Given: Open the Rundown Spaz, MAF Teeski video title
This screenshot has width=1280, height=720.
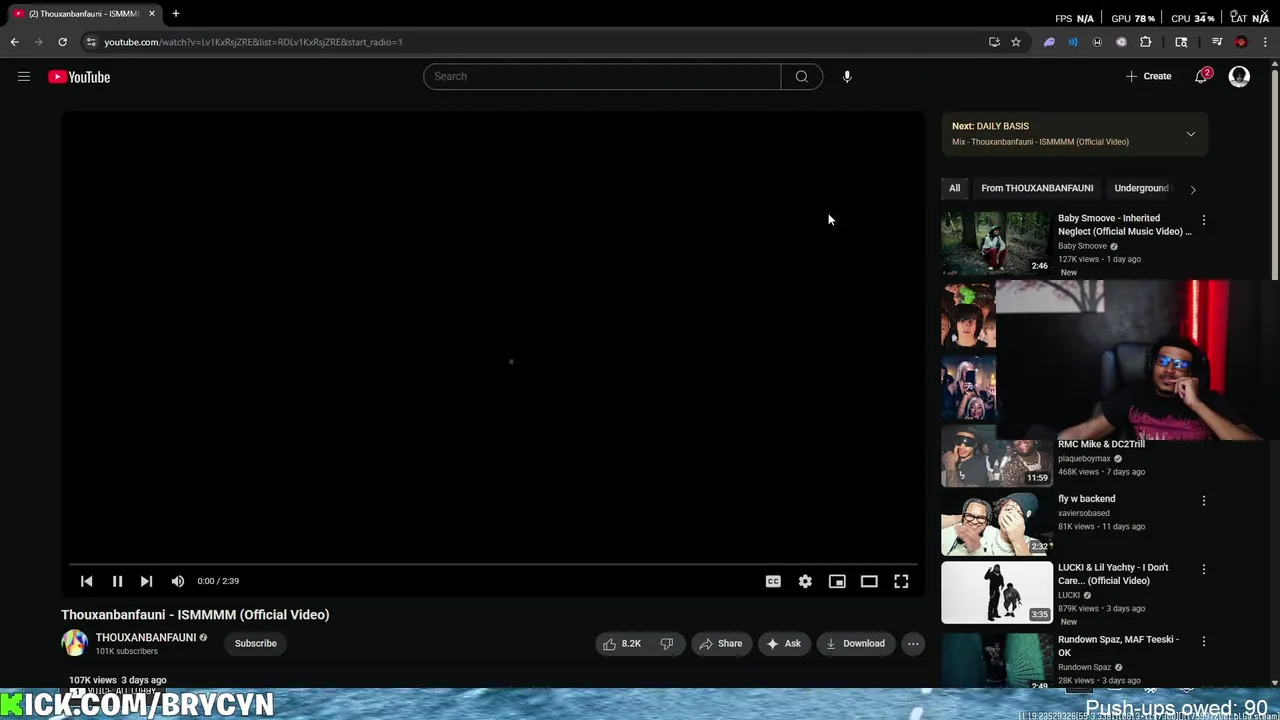Looking at the screenshot, I should (x=1118, y=646).
